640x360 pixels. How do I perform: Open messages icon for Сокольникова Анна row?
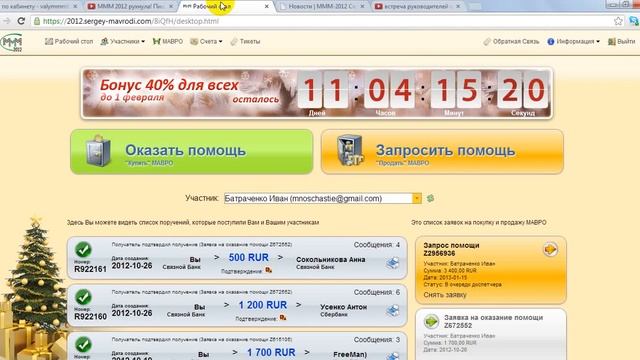(x=393, y=263)
